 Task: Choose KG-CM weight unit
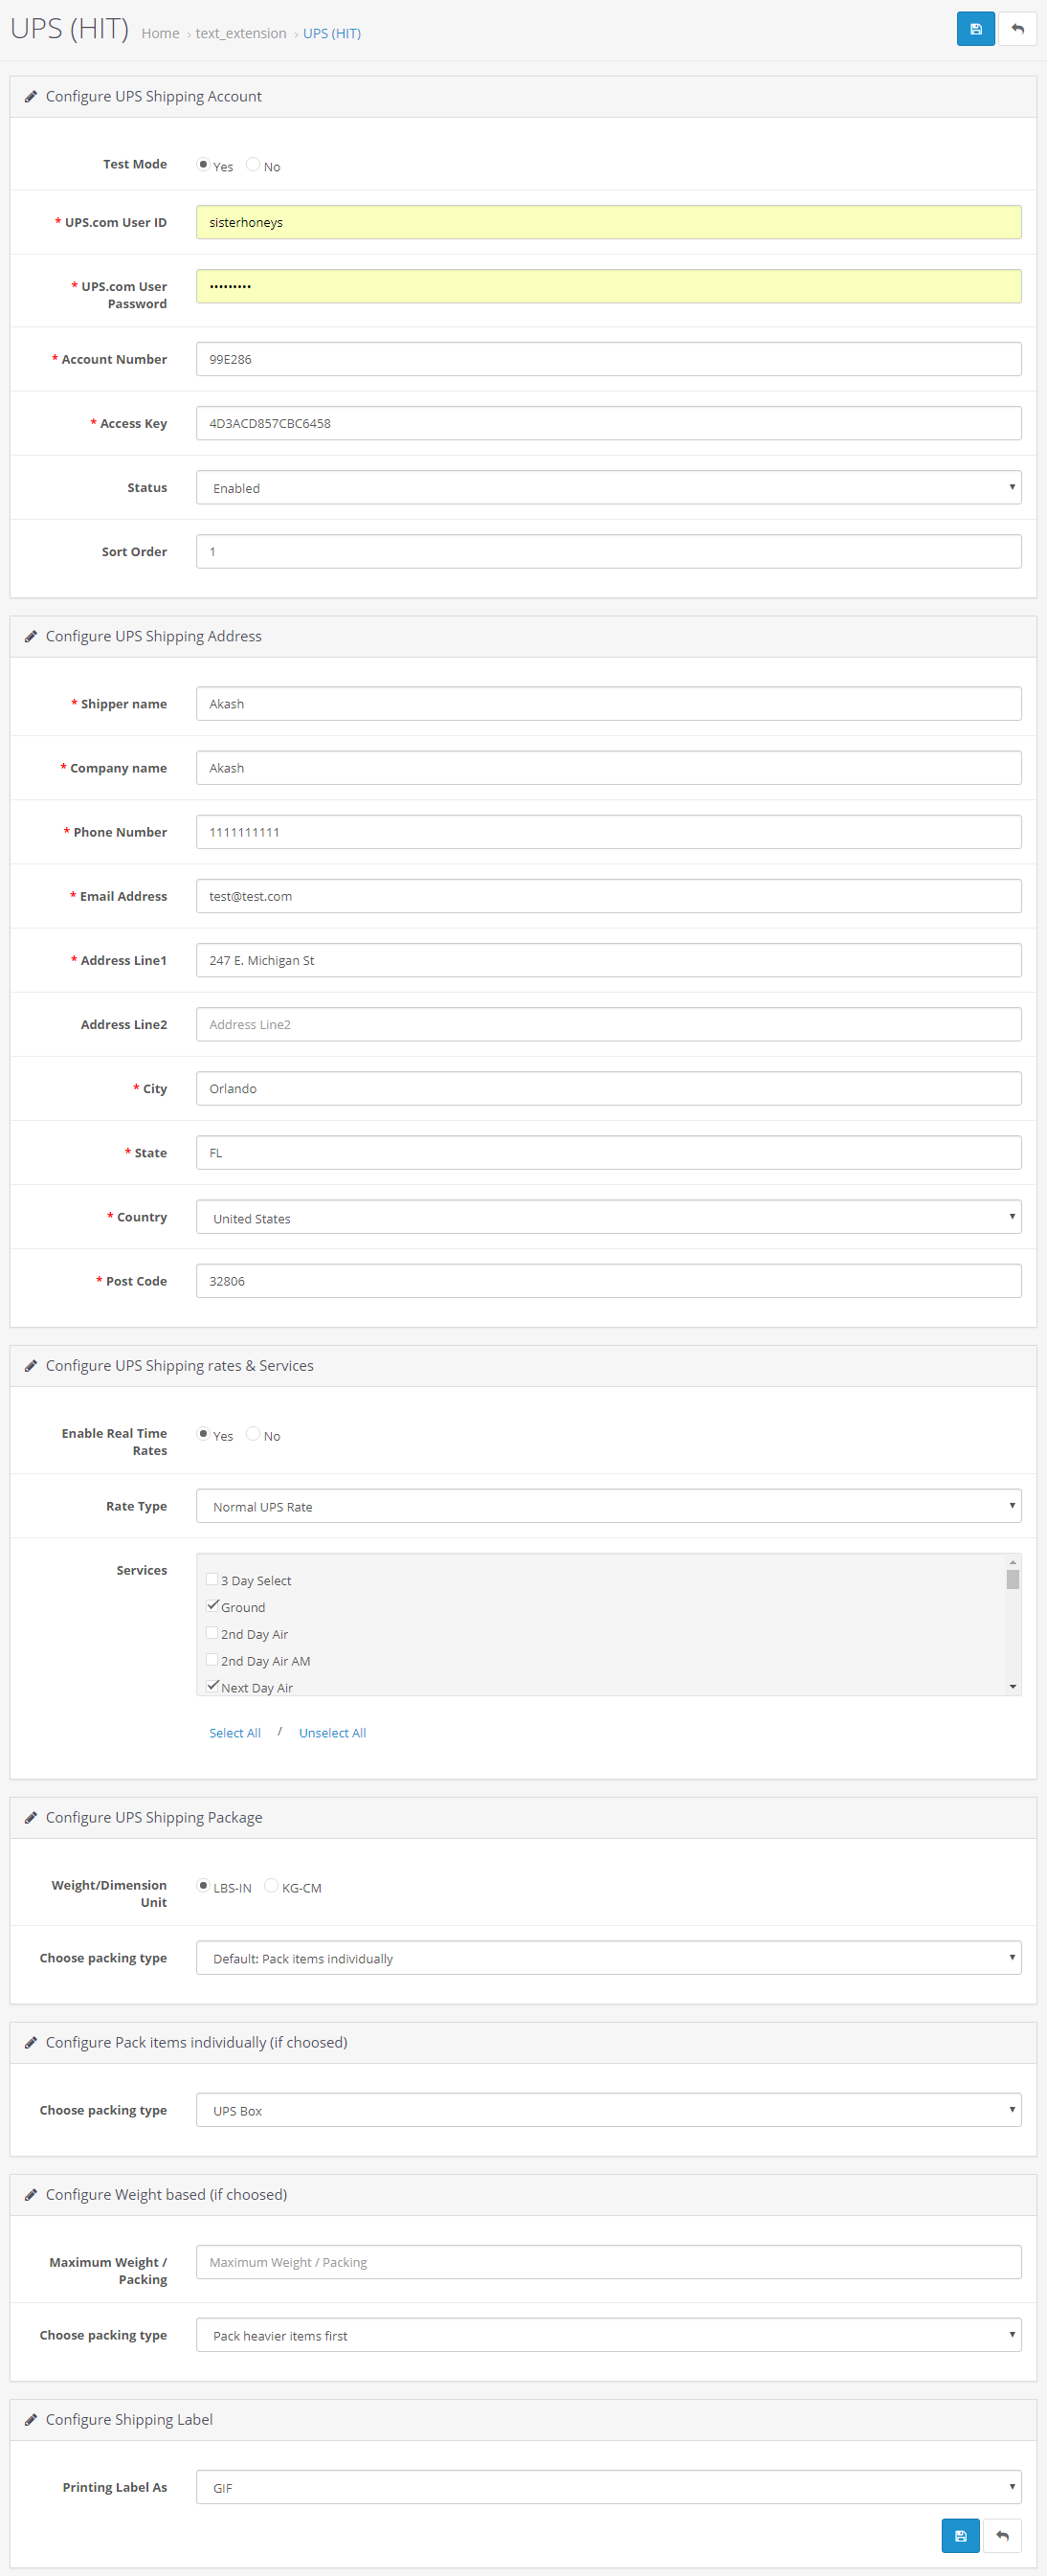tap(271, 1886)
